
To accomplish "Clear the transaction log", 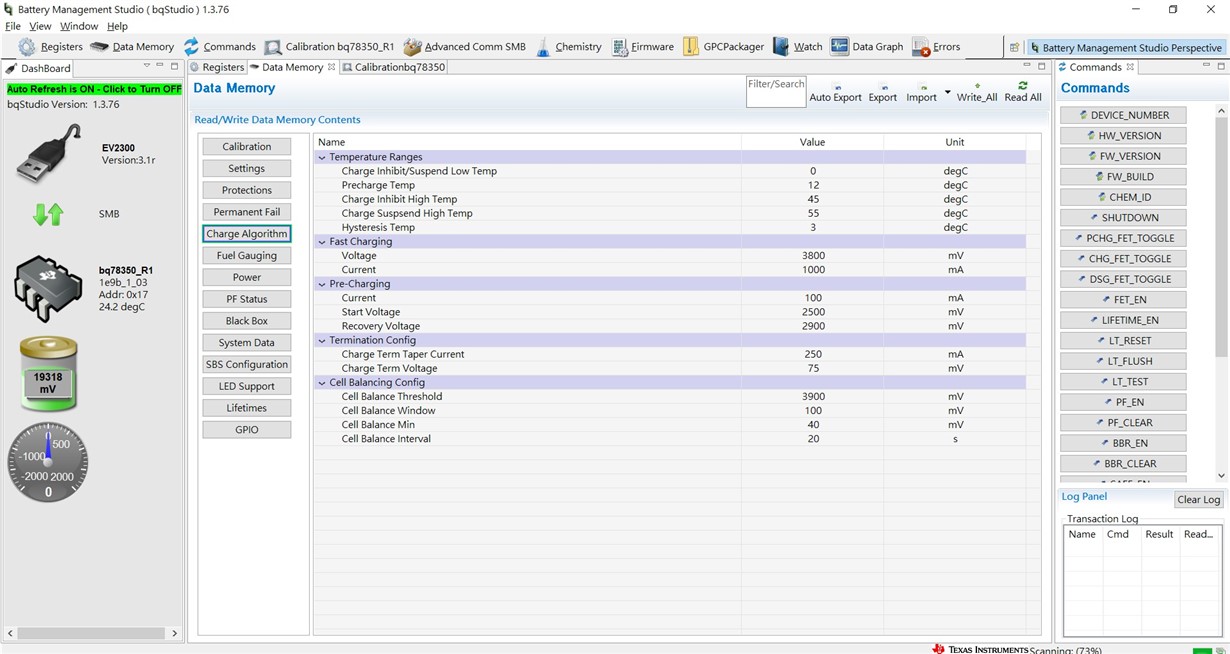I will point(1198,500).
